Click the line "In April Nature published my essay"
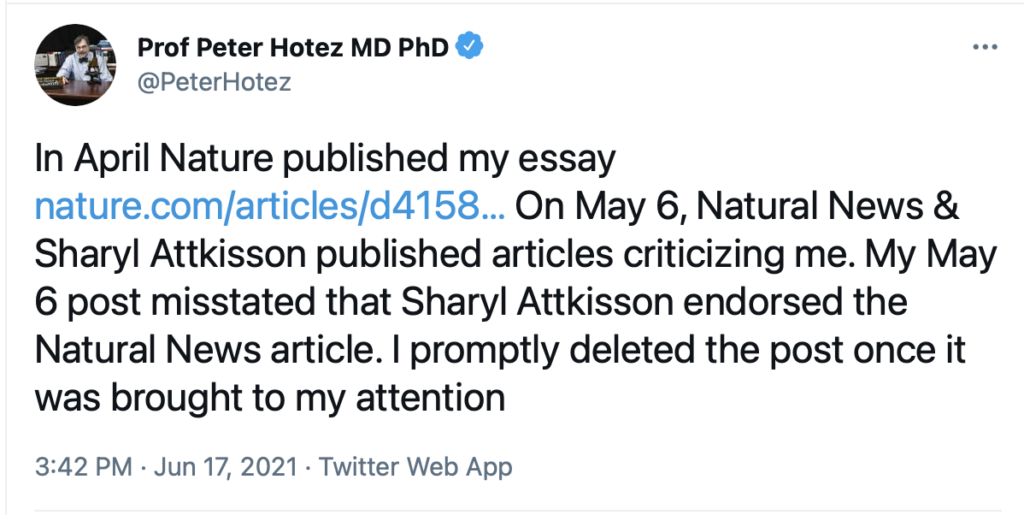 pos(325,160)
